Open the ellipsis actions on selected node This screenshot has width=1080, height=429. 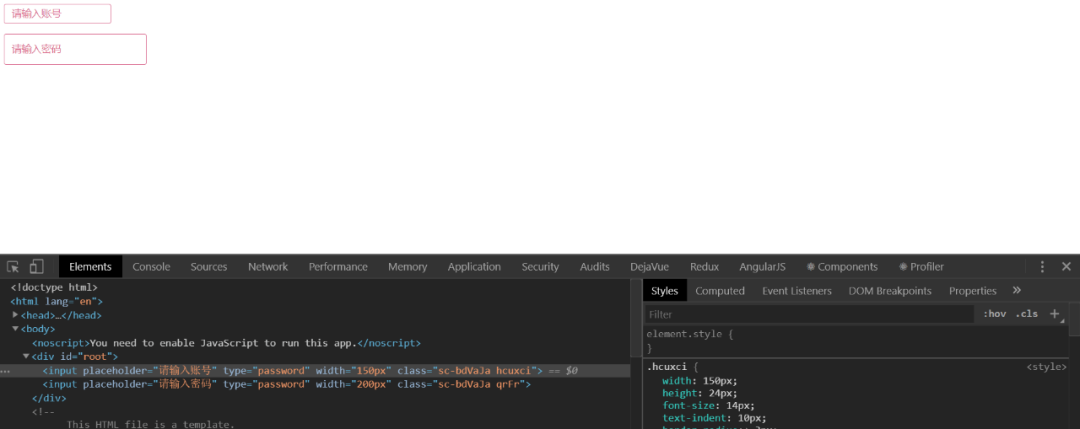(6, 371)
